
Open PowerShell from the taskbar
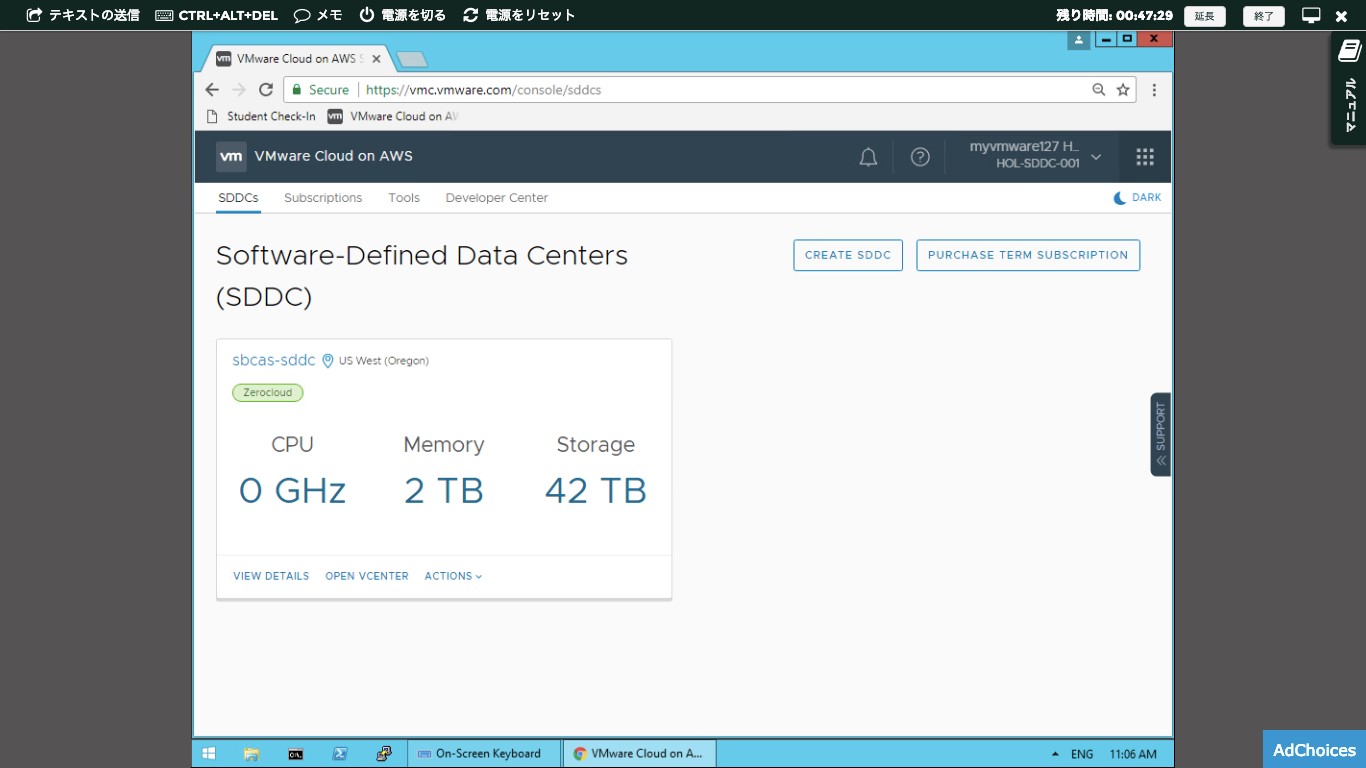click(x=339, y=754)
